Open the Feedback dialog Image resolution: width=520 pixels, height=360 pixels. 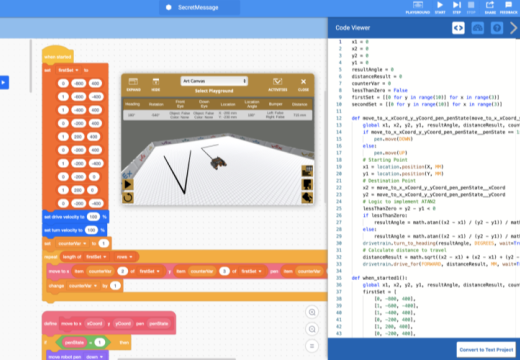[509, 8]
